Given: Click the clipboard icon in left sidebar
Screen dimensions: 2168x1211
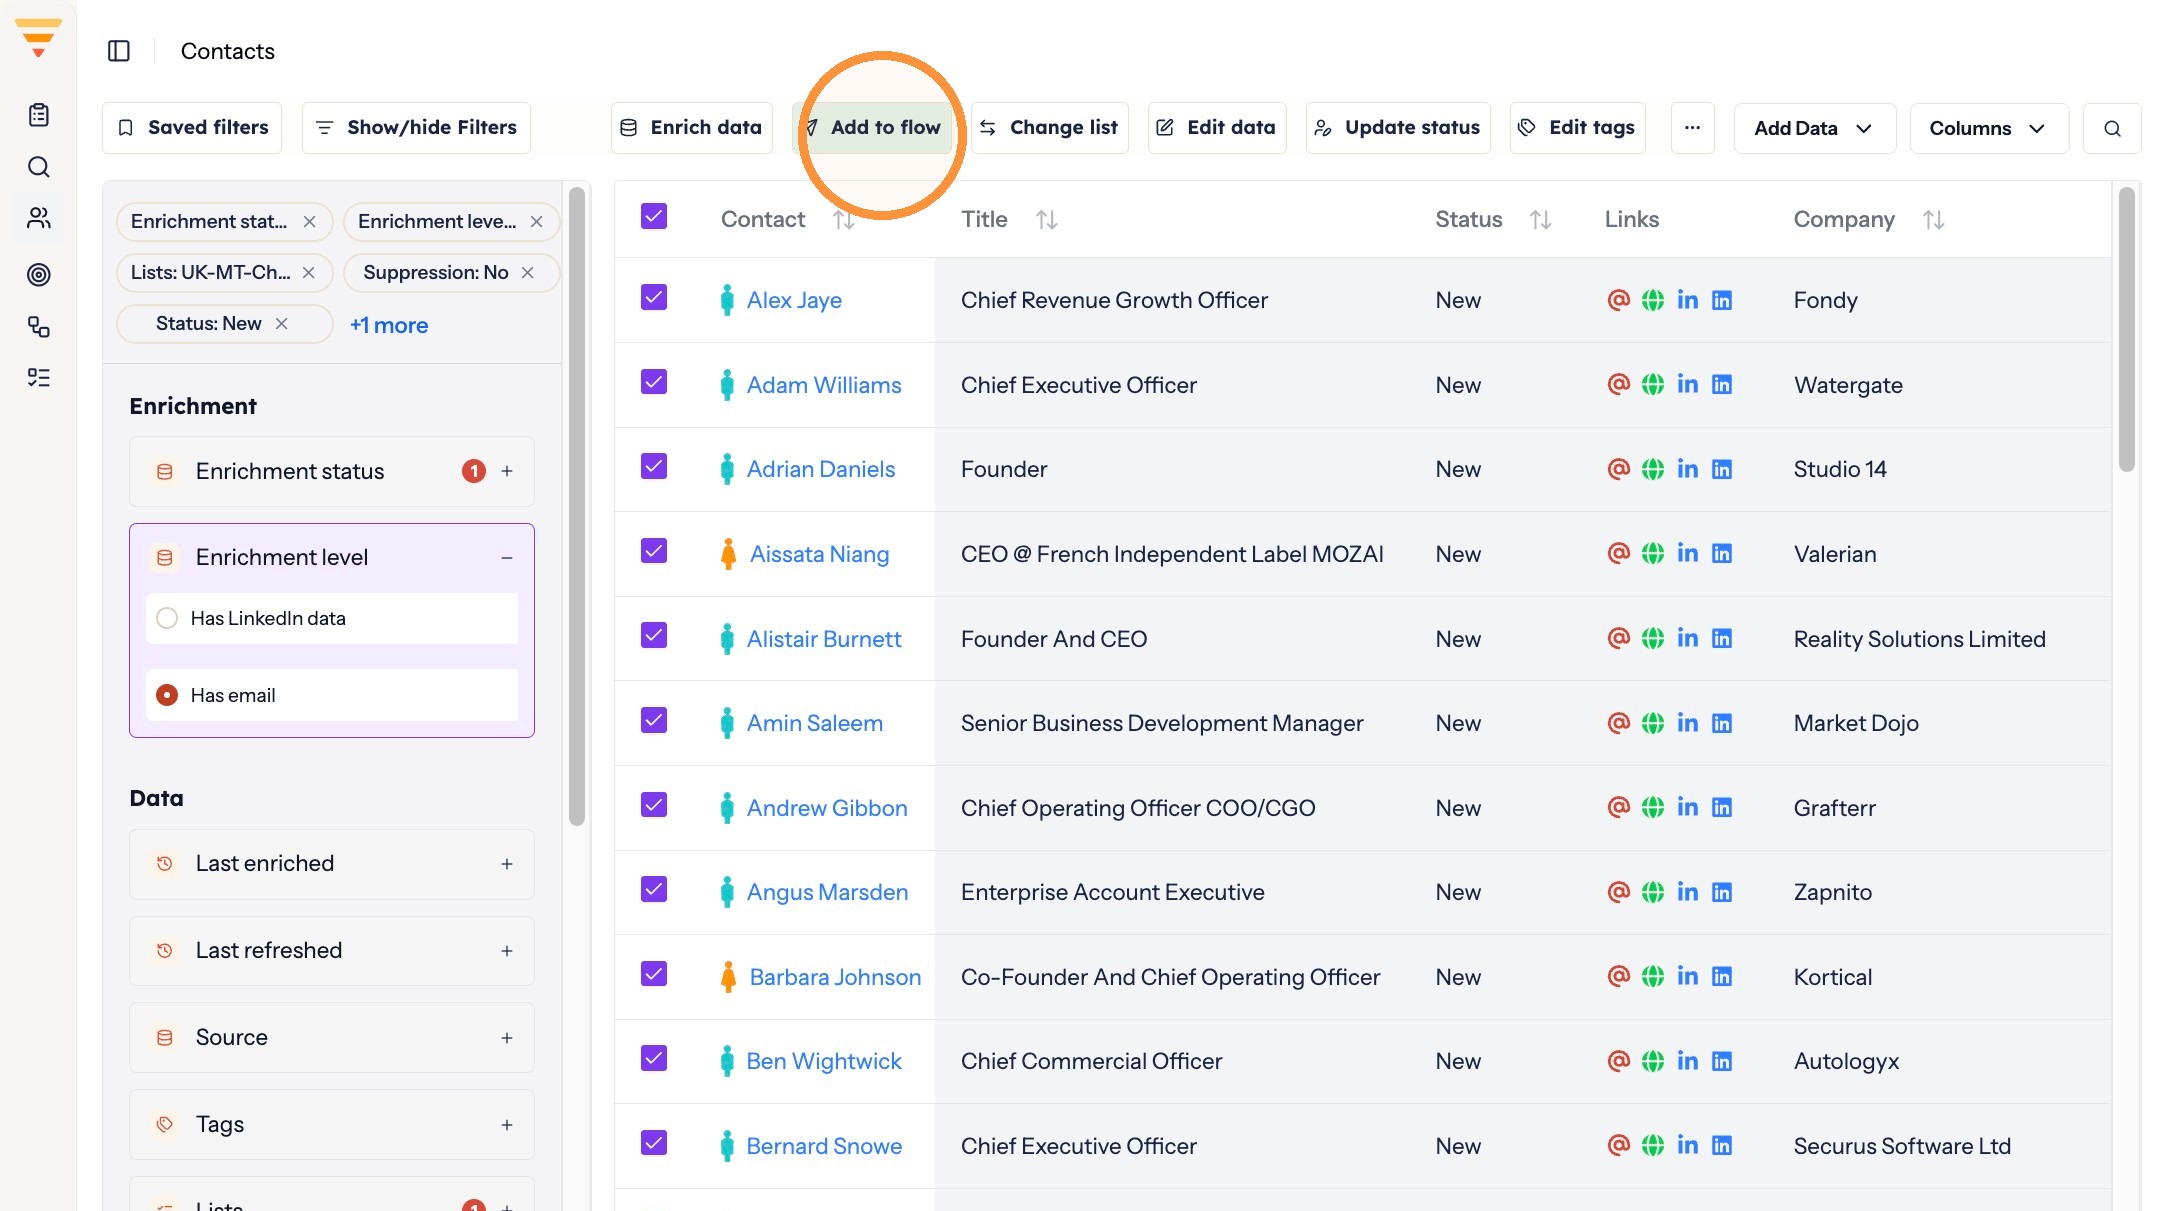Looking at the screenshot, I should (38, 115).
